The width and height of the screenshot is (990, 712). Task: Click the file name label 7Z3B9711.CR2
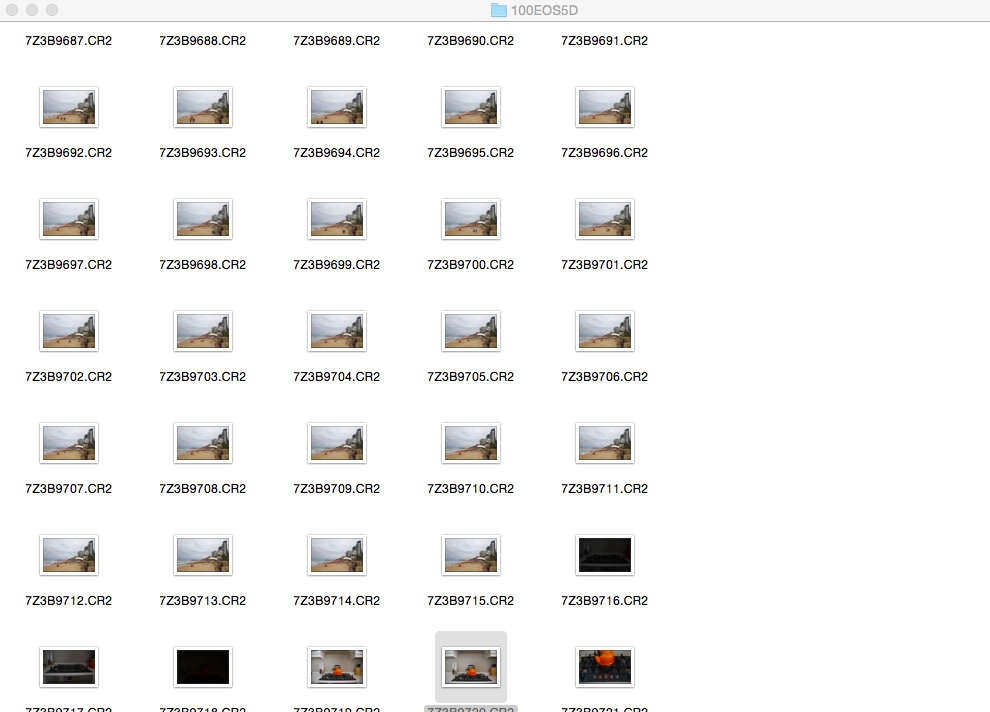[604, 489]
